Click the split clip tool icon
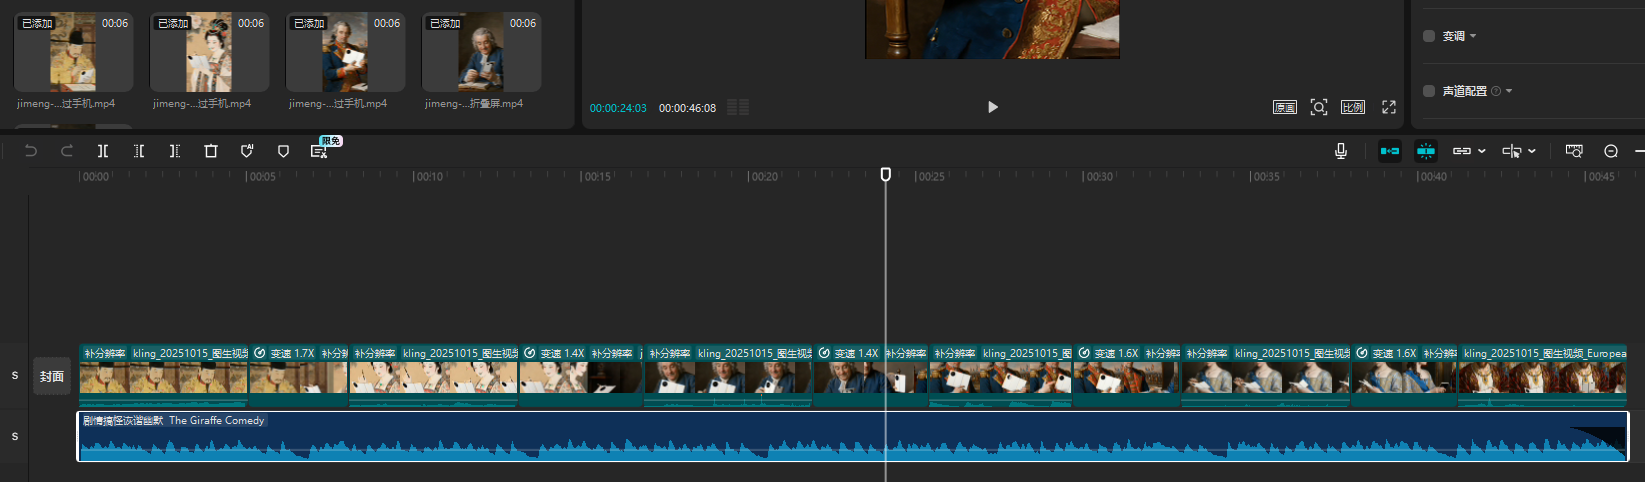This screenshot has width=1645, height=482. coord(103,151)
